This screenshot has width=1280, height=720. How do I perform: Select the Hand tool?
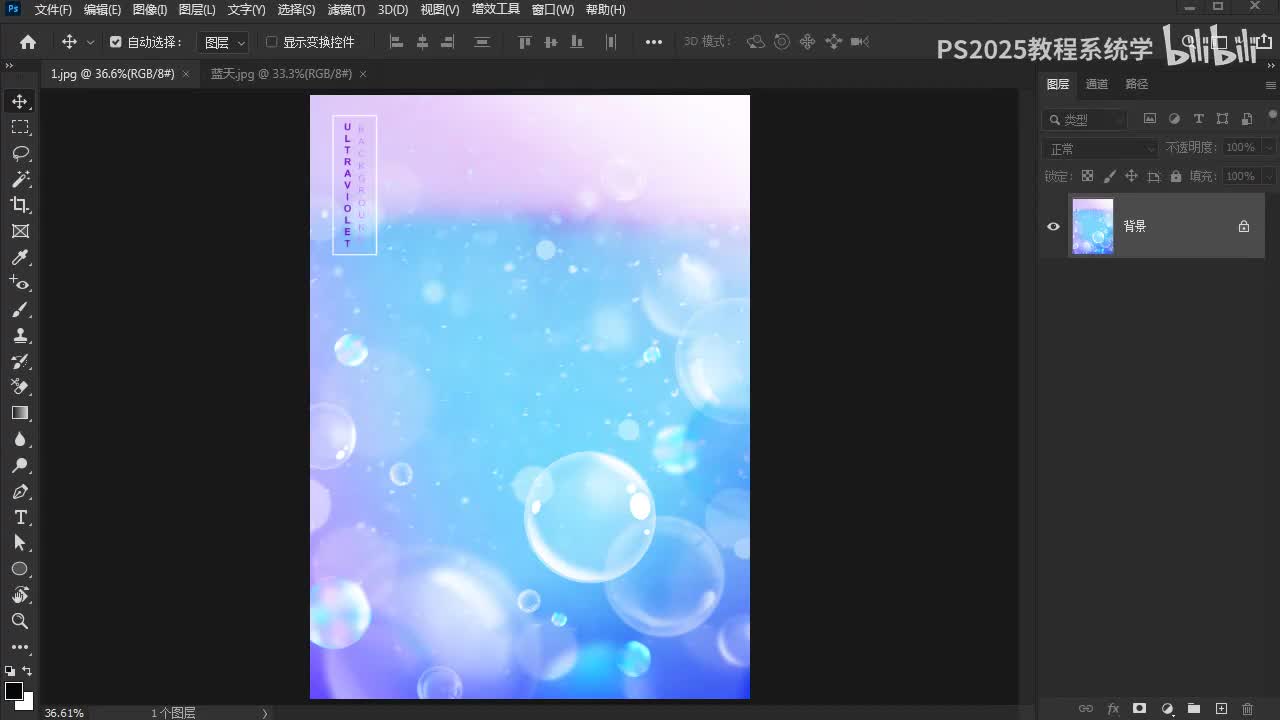[20, 595]
